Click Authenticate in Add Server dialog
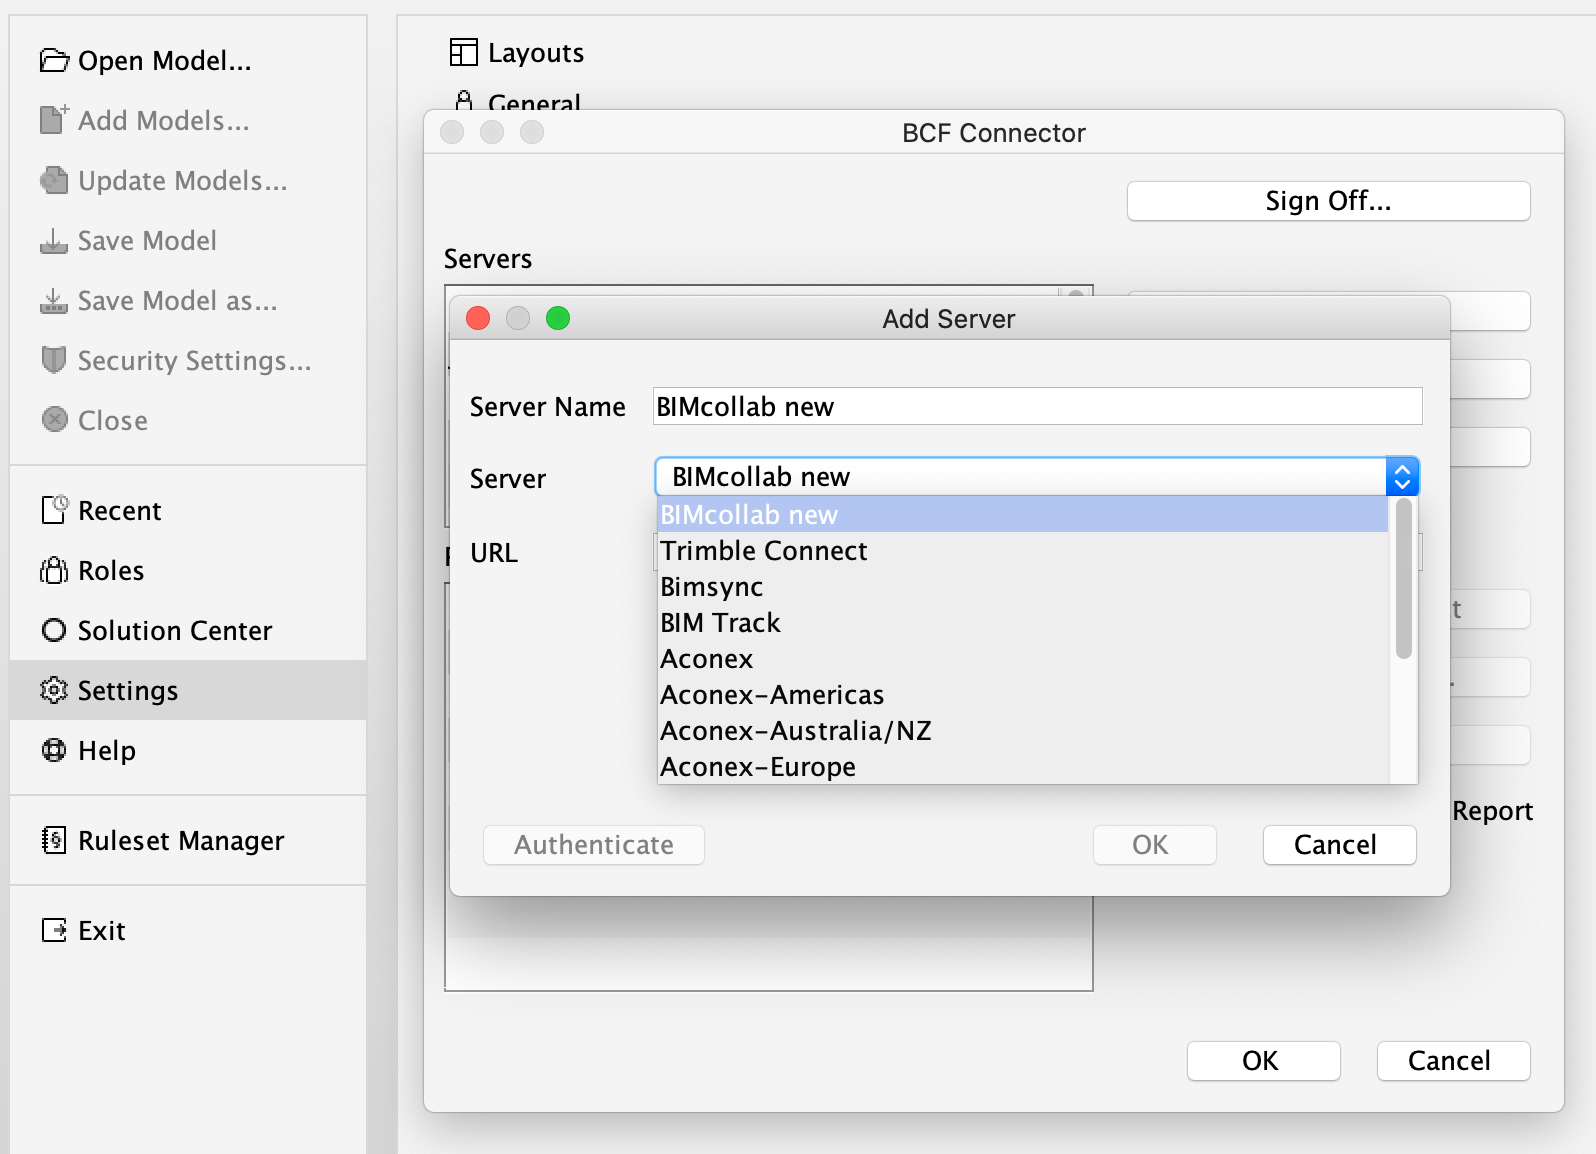This screenshot has height=1154, width=1596. point(594,845)
